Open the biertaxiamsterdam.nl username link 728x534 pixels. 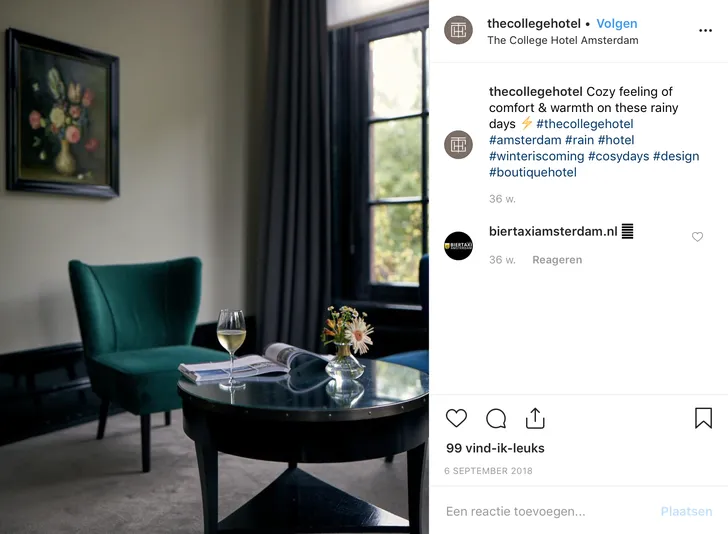[553, 231]
